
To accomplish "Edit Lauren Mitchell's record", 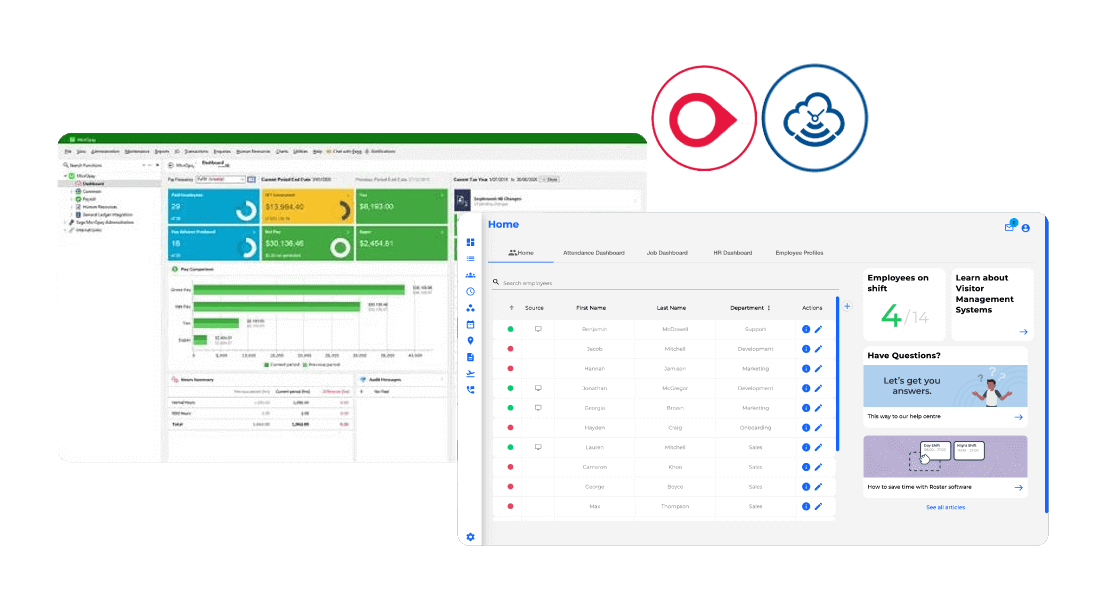I will point(819,447).
